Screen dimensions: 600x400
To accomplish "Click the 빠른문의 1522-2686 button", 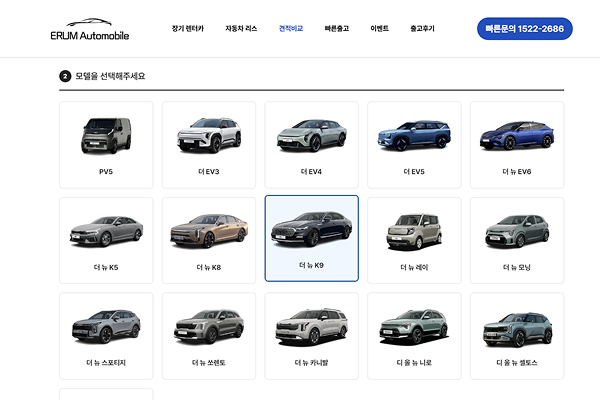I will tap(525, 29).
